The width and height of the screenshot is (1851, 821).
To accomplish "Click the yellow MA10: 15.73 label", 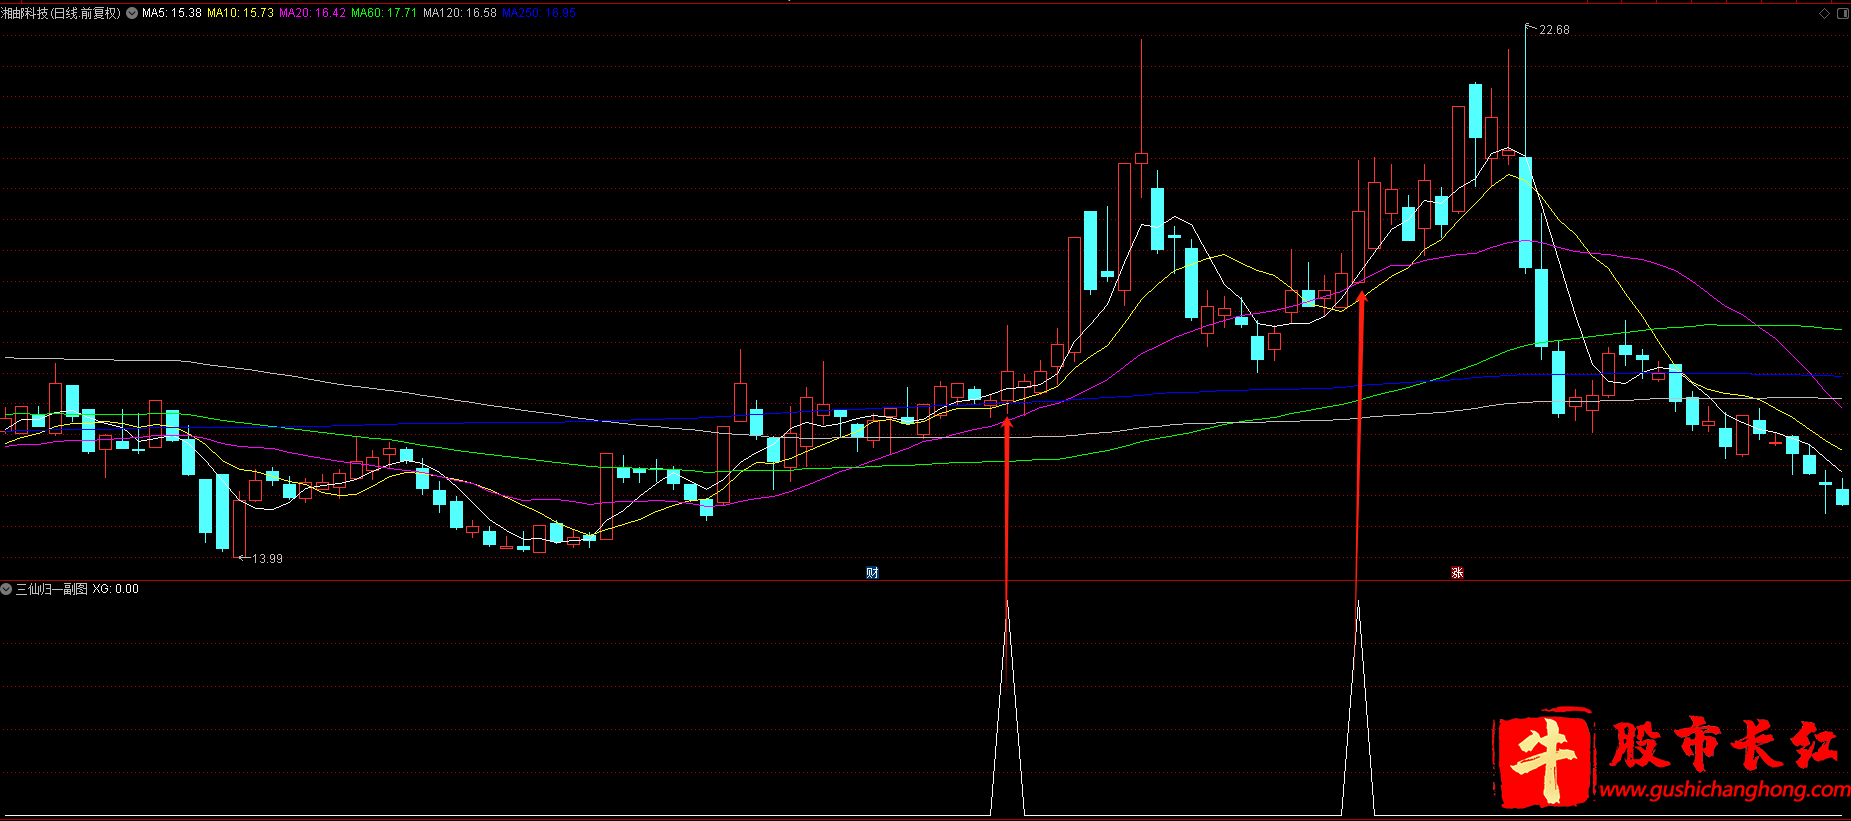I will pos(240,13).
